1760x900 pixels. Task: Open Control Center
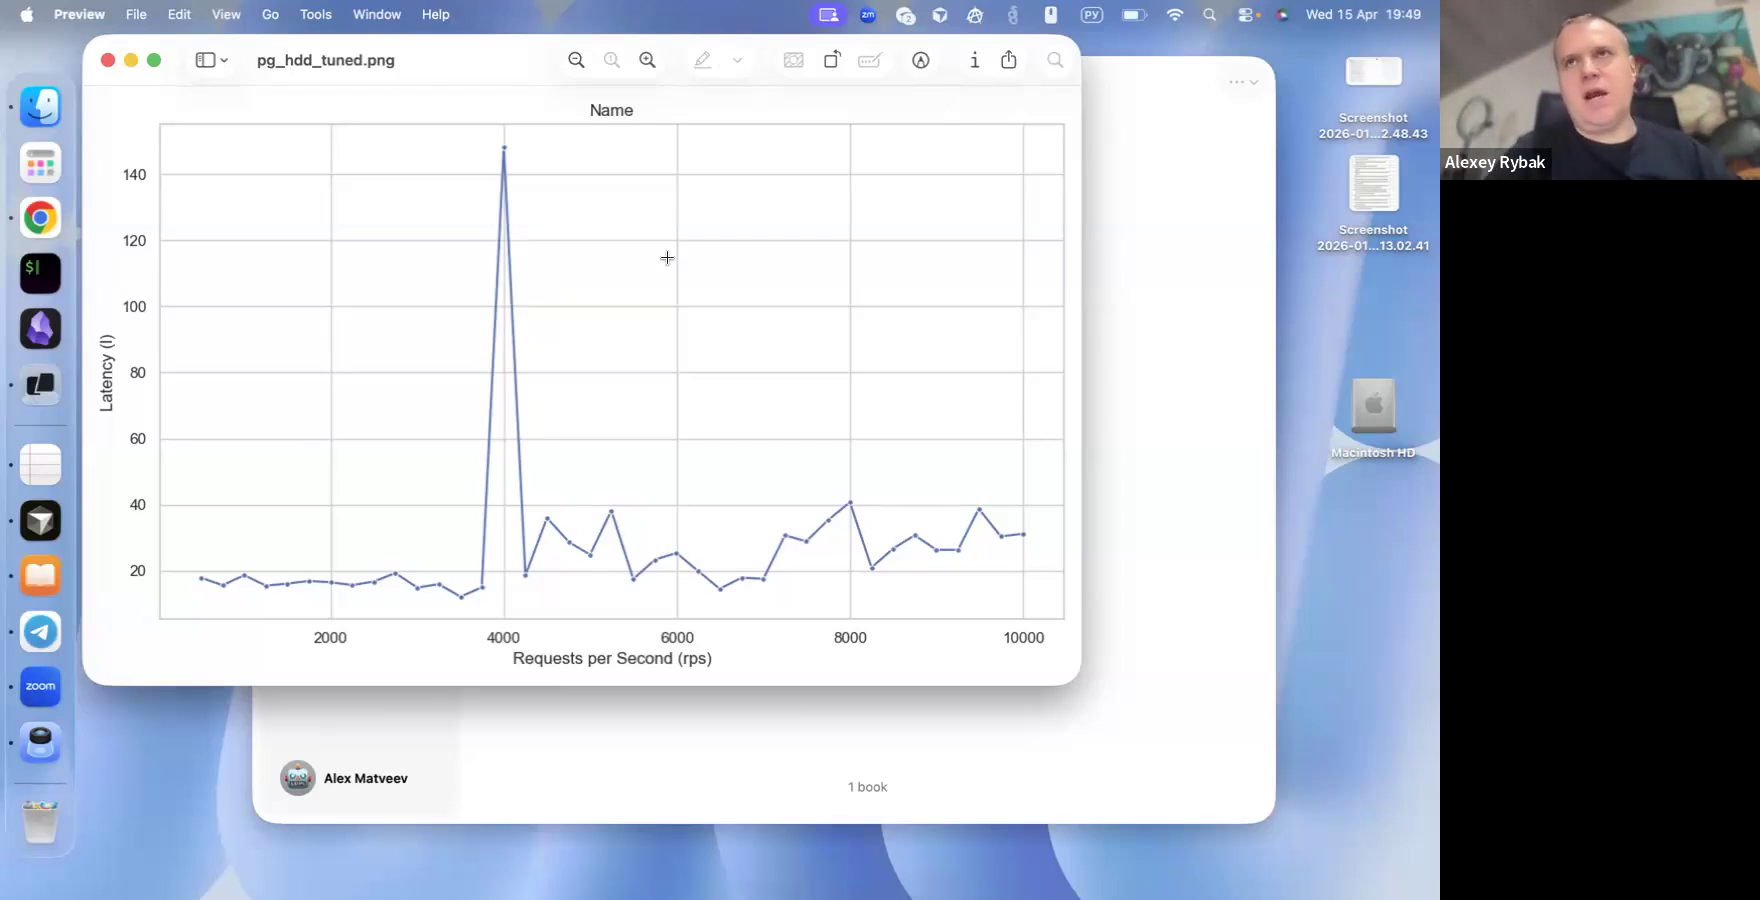tap(1246, 14)
